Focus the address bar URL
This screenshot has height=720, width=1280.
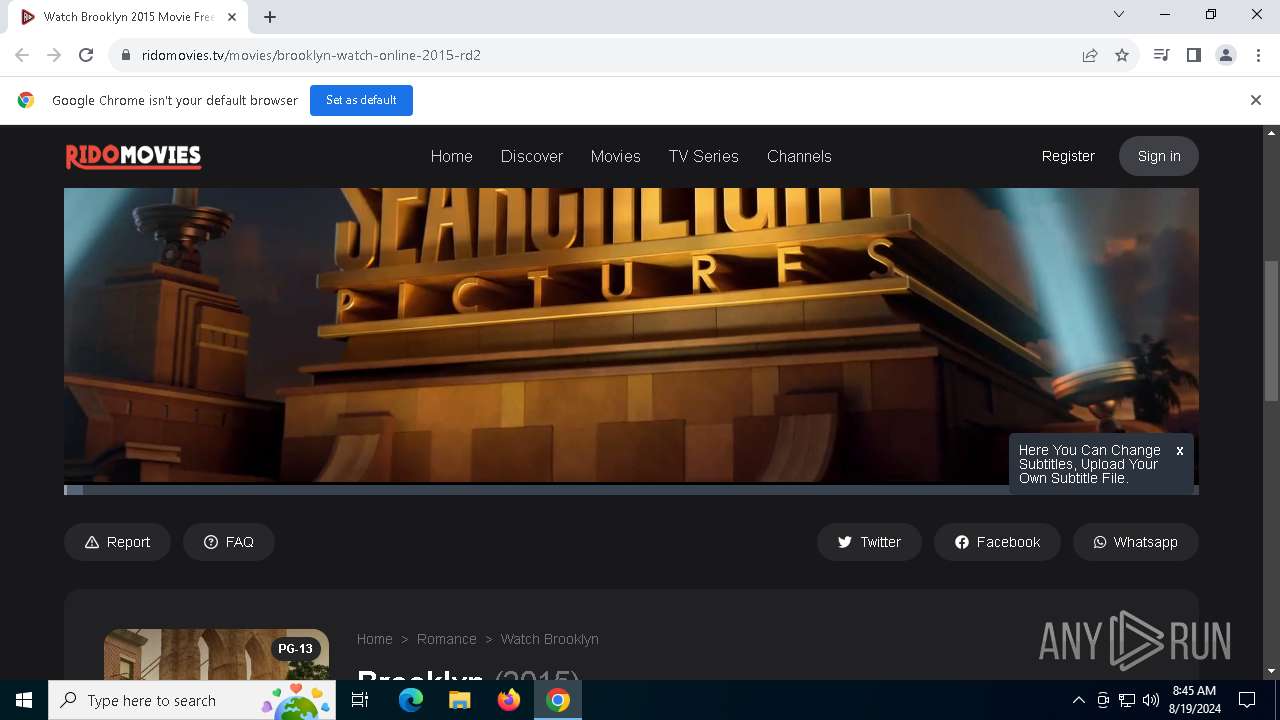311,55
